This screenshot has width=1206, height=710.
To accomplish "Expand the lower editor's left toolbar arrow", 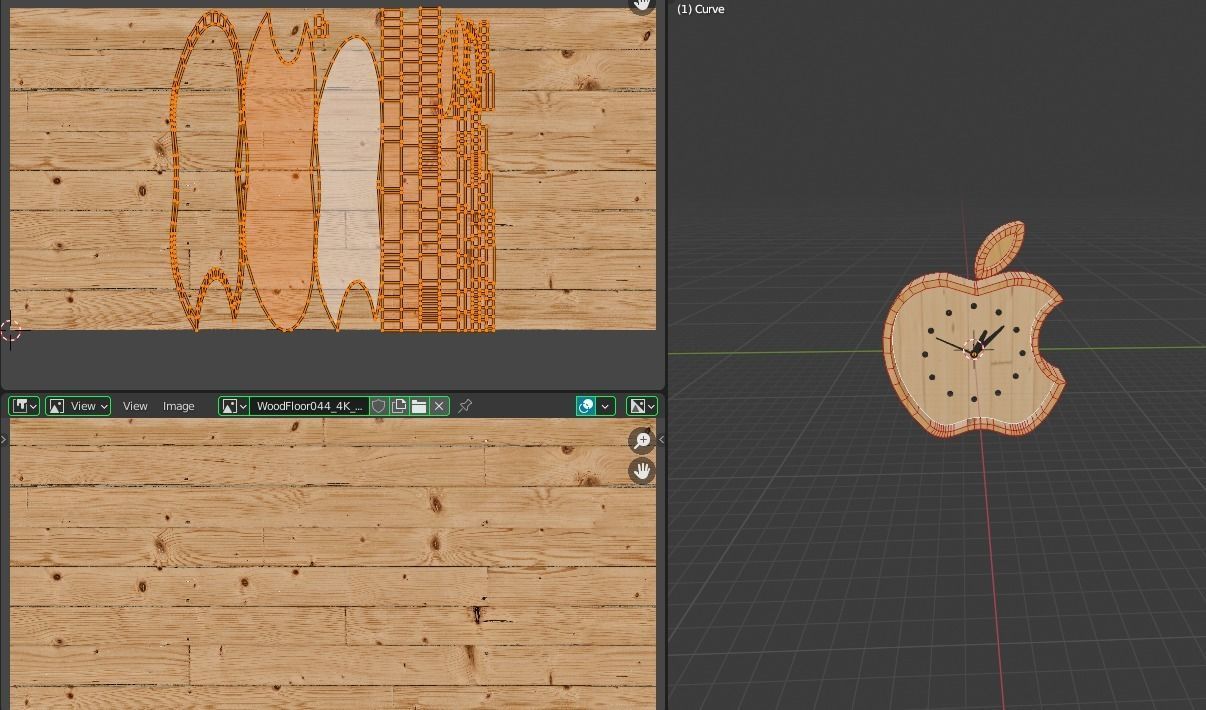I will (4, 439).
